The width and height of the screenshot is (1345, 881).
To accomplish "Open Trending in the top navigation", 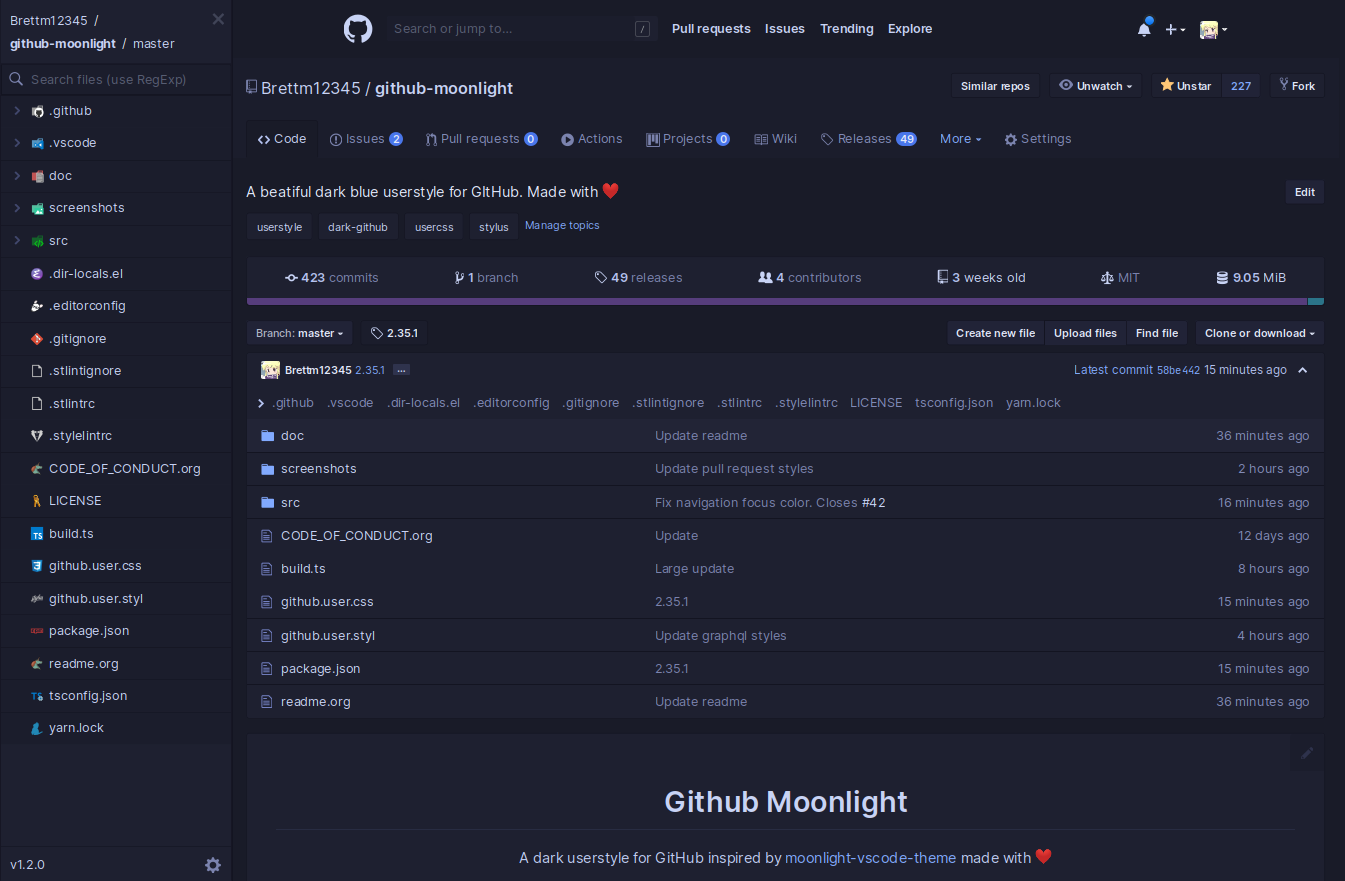I will point(847,29).
